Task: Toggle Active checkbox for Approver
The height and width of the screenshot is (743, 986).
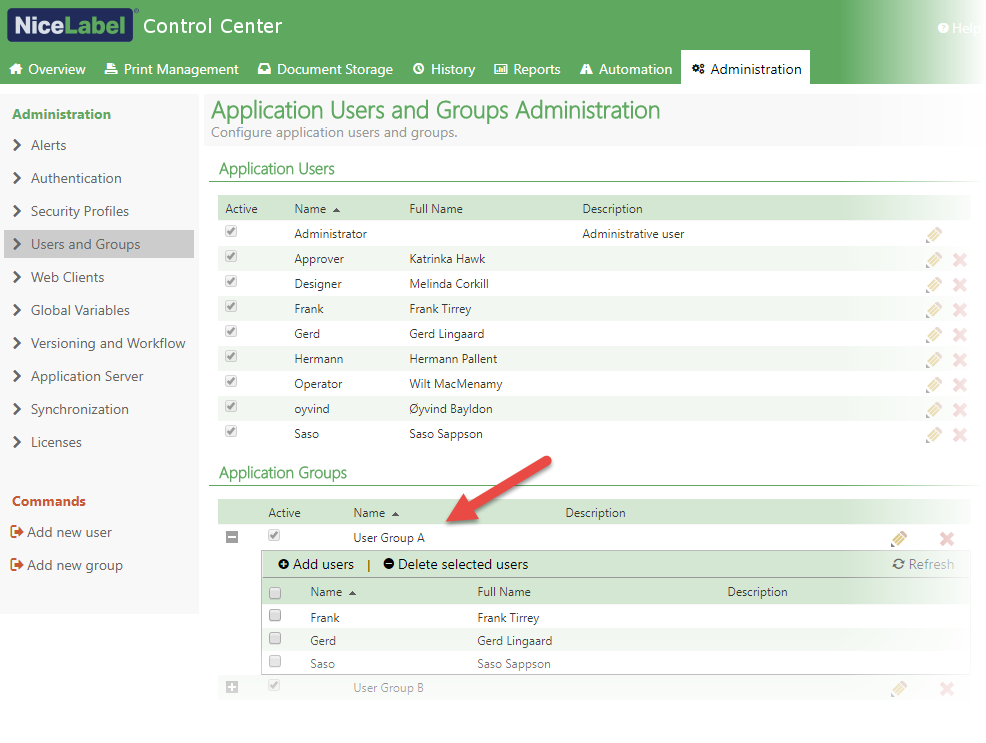Action: [231, 256]
